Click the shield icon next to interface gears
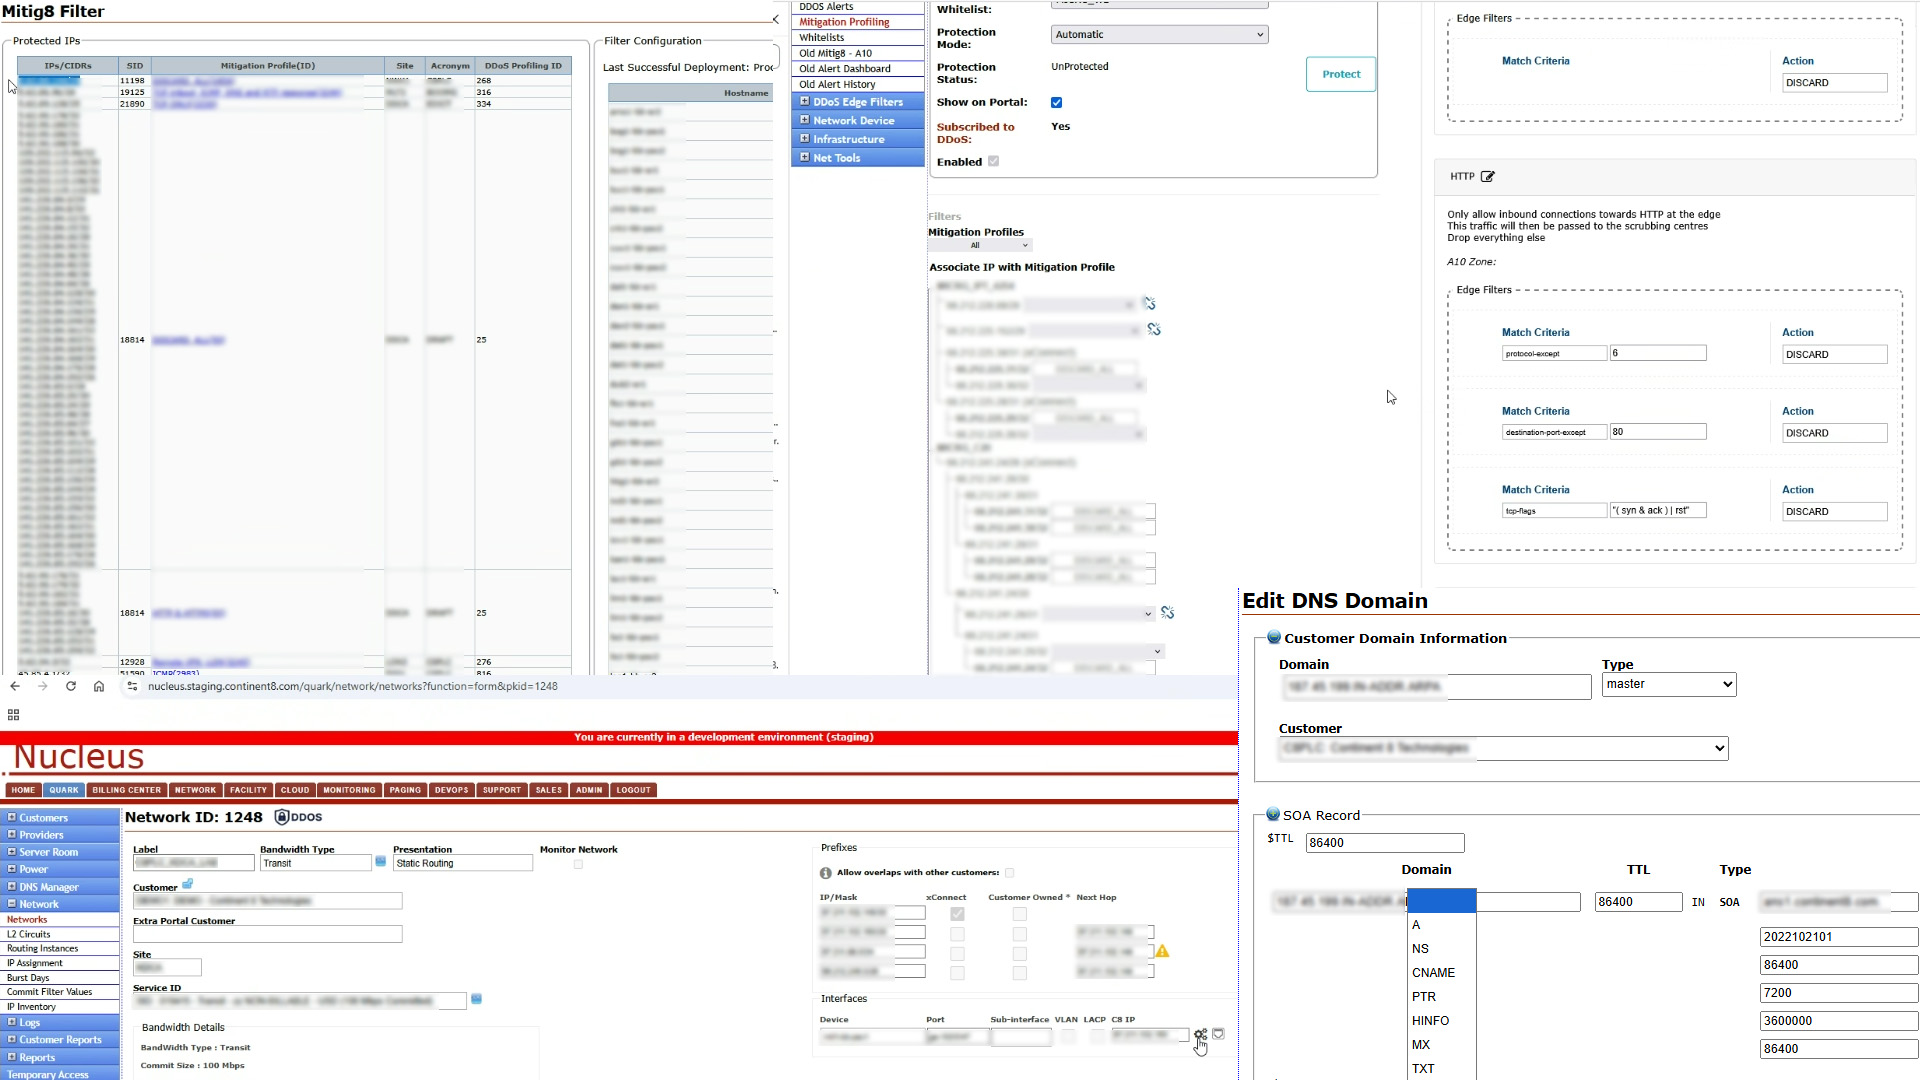 pyautogui.click(x=1218, y=1034)
